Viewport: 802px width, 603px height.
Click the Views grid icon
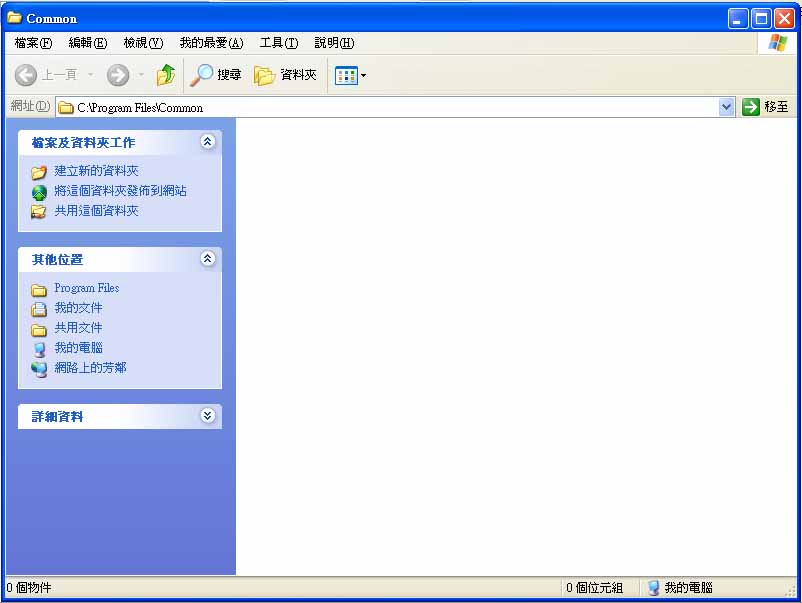pos(345,75)
